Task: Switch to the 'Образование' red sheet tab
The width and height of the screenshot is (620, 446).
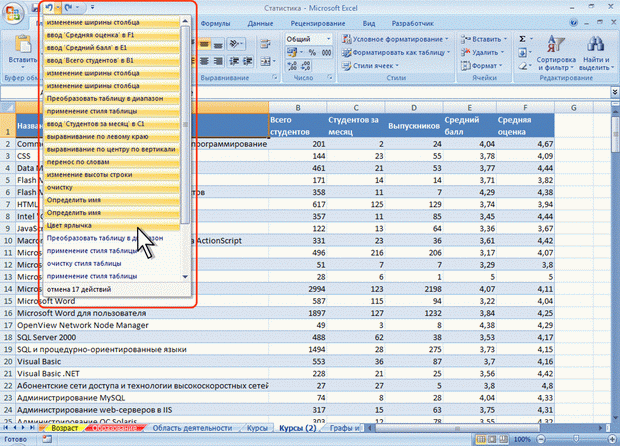Action: (115, 428)
